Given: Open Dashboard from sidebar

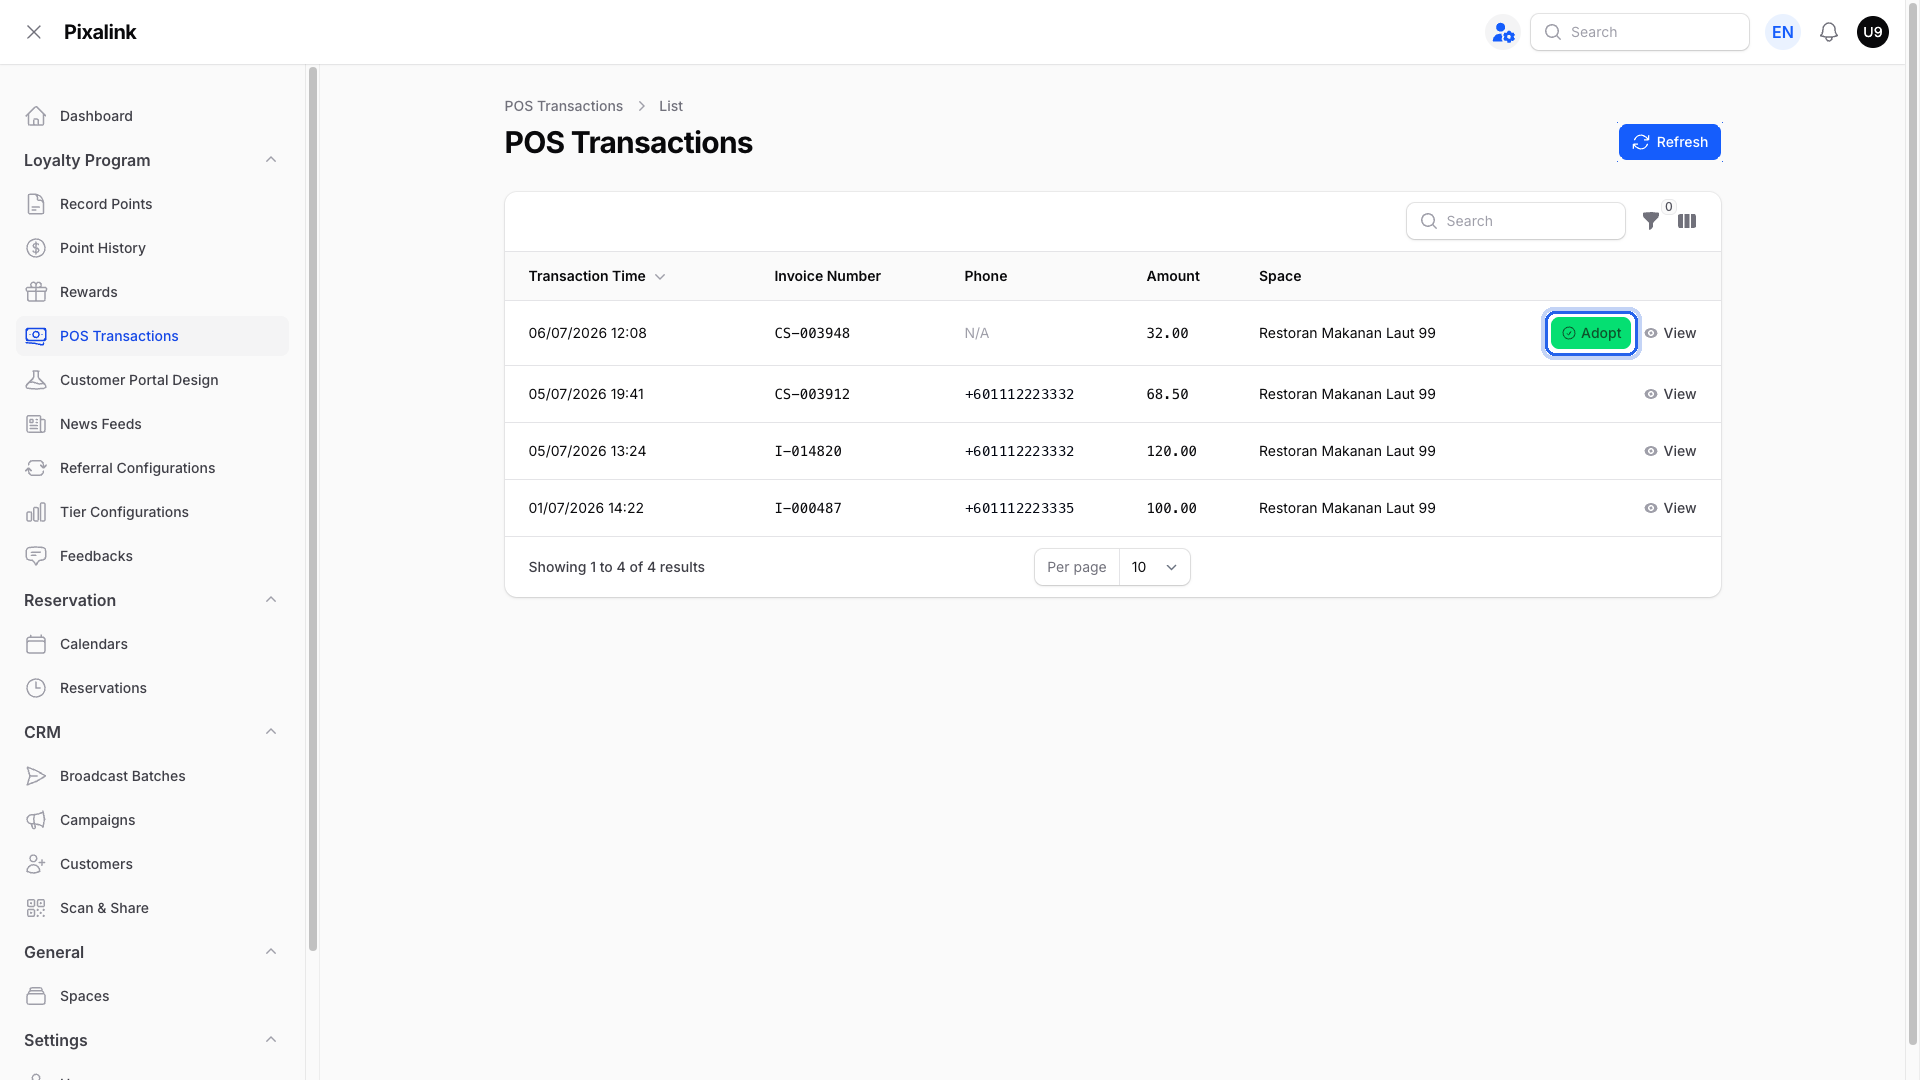Looking at the screenshot, I should (152, 116).
